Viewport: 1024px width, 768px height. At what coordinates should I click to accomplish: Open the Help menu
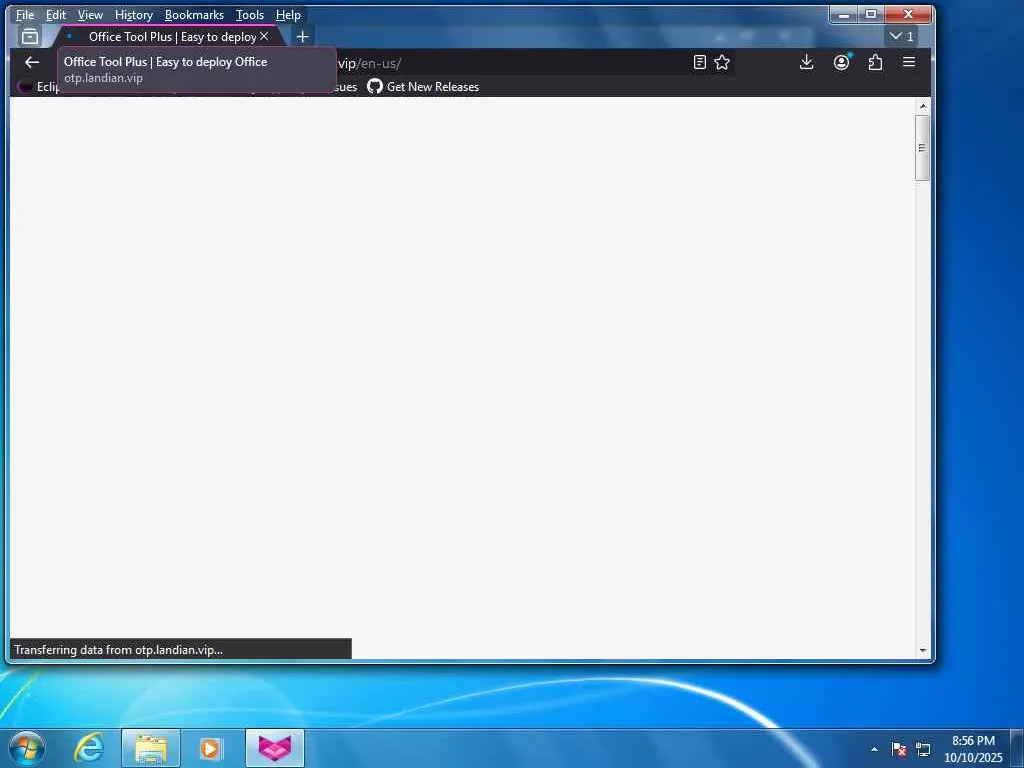288,15
